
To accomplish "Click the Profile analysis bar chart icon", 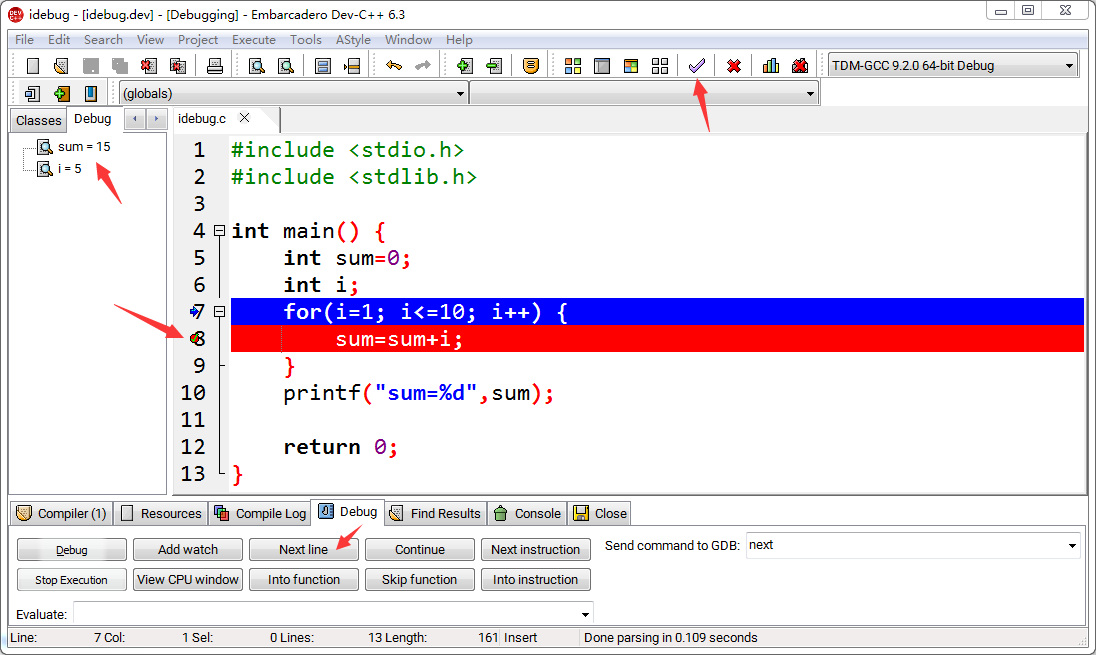I will 770,65.
